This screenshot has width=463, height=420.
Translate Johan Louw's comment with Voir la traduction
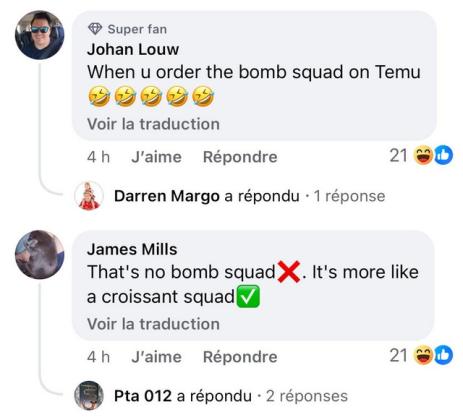153,124
